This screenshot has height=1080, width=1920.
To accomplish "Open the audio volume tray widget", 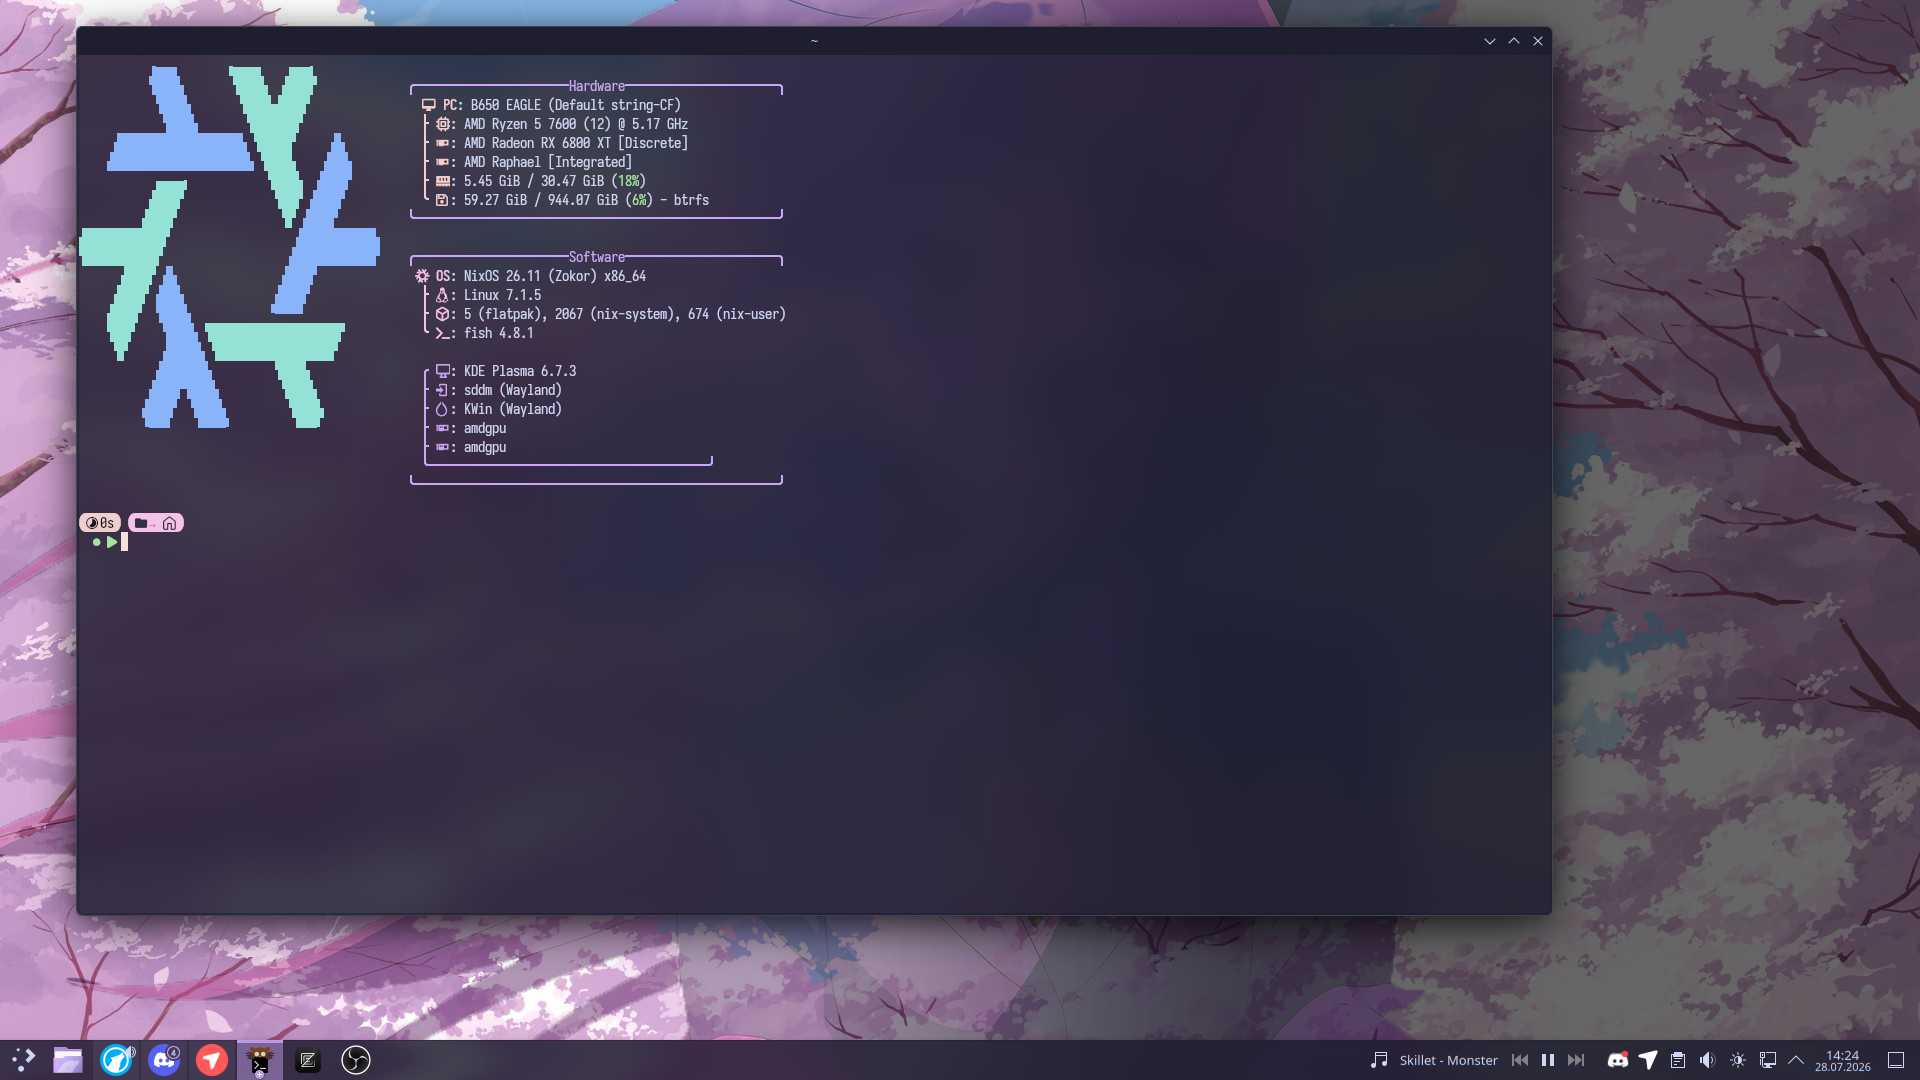I will [1708, 1060].
